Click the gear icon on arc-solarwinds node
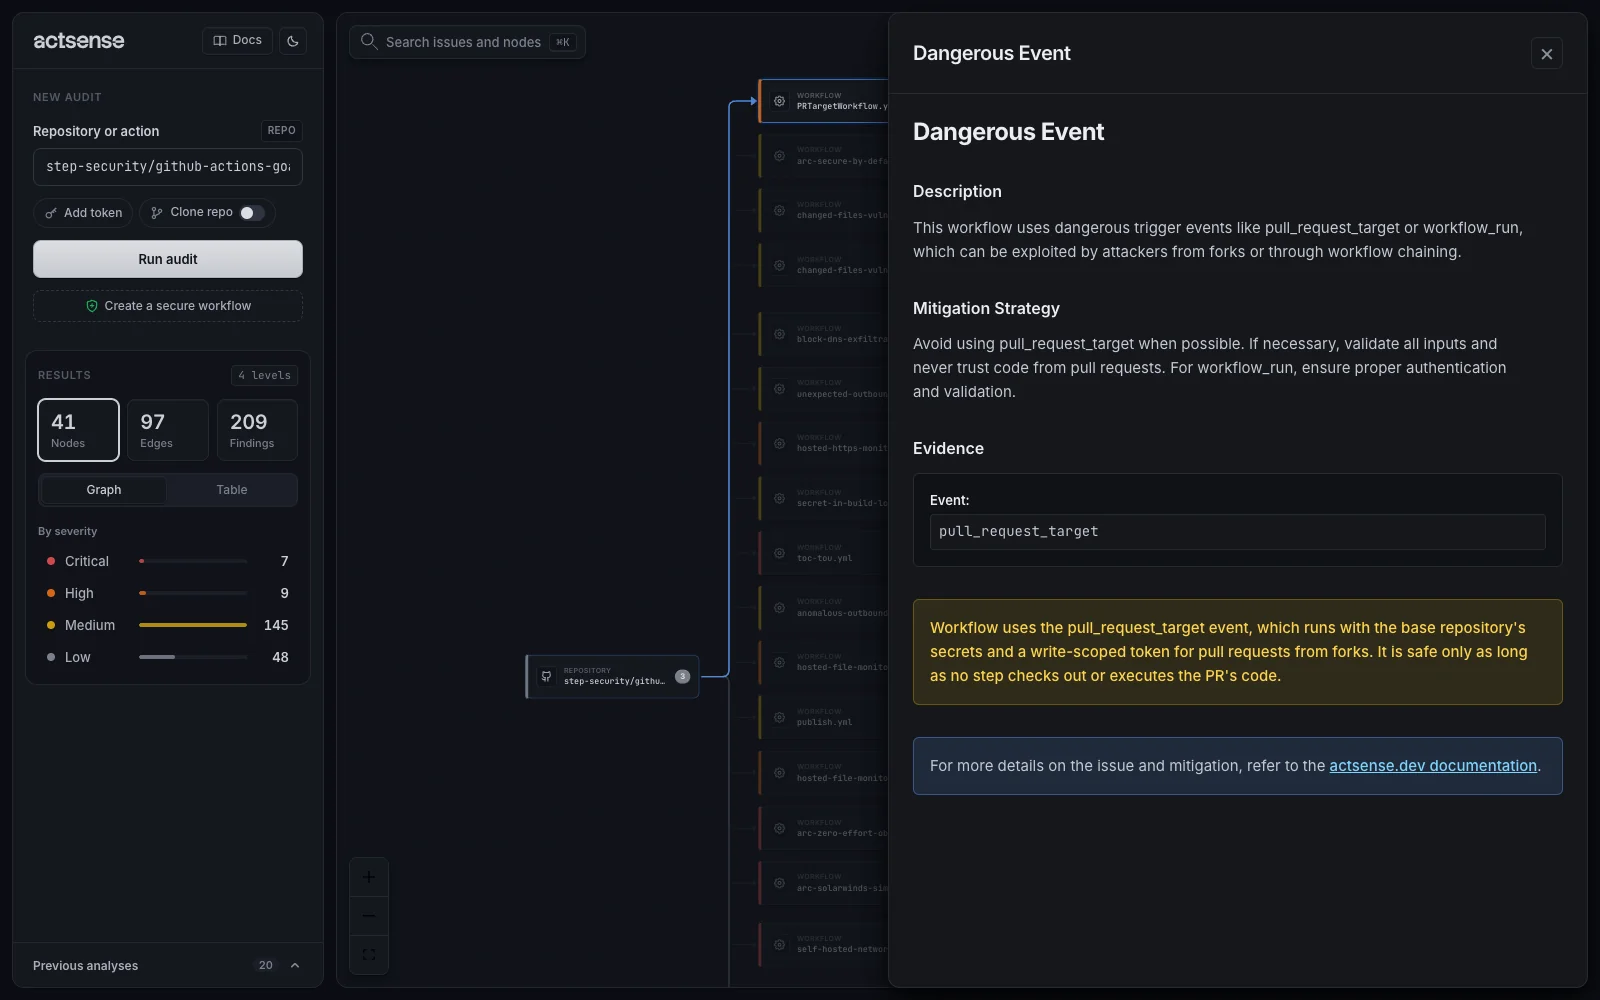Image resolution: width=1600 pixels, height=1000 pixels. pos(779,883)
